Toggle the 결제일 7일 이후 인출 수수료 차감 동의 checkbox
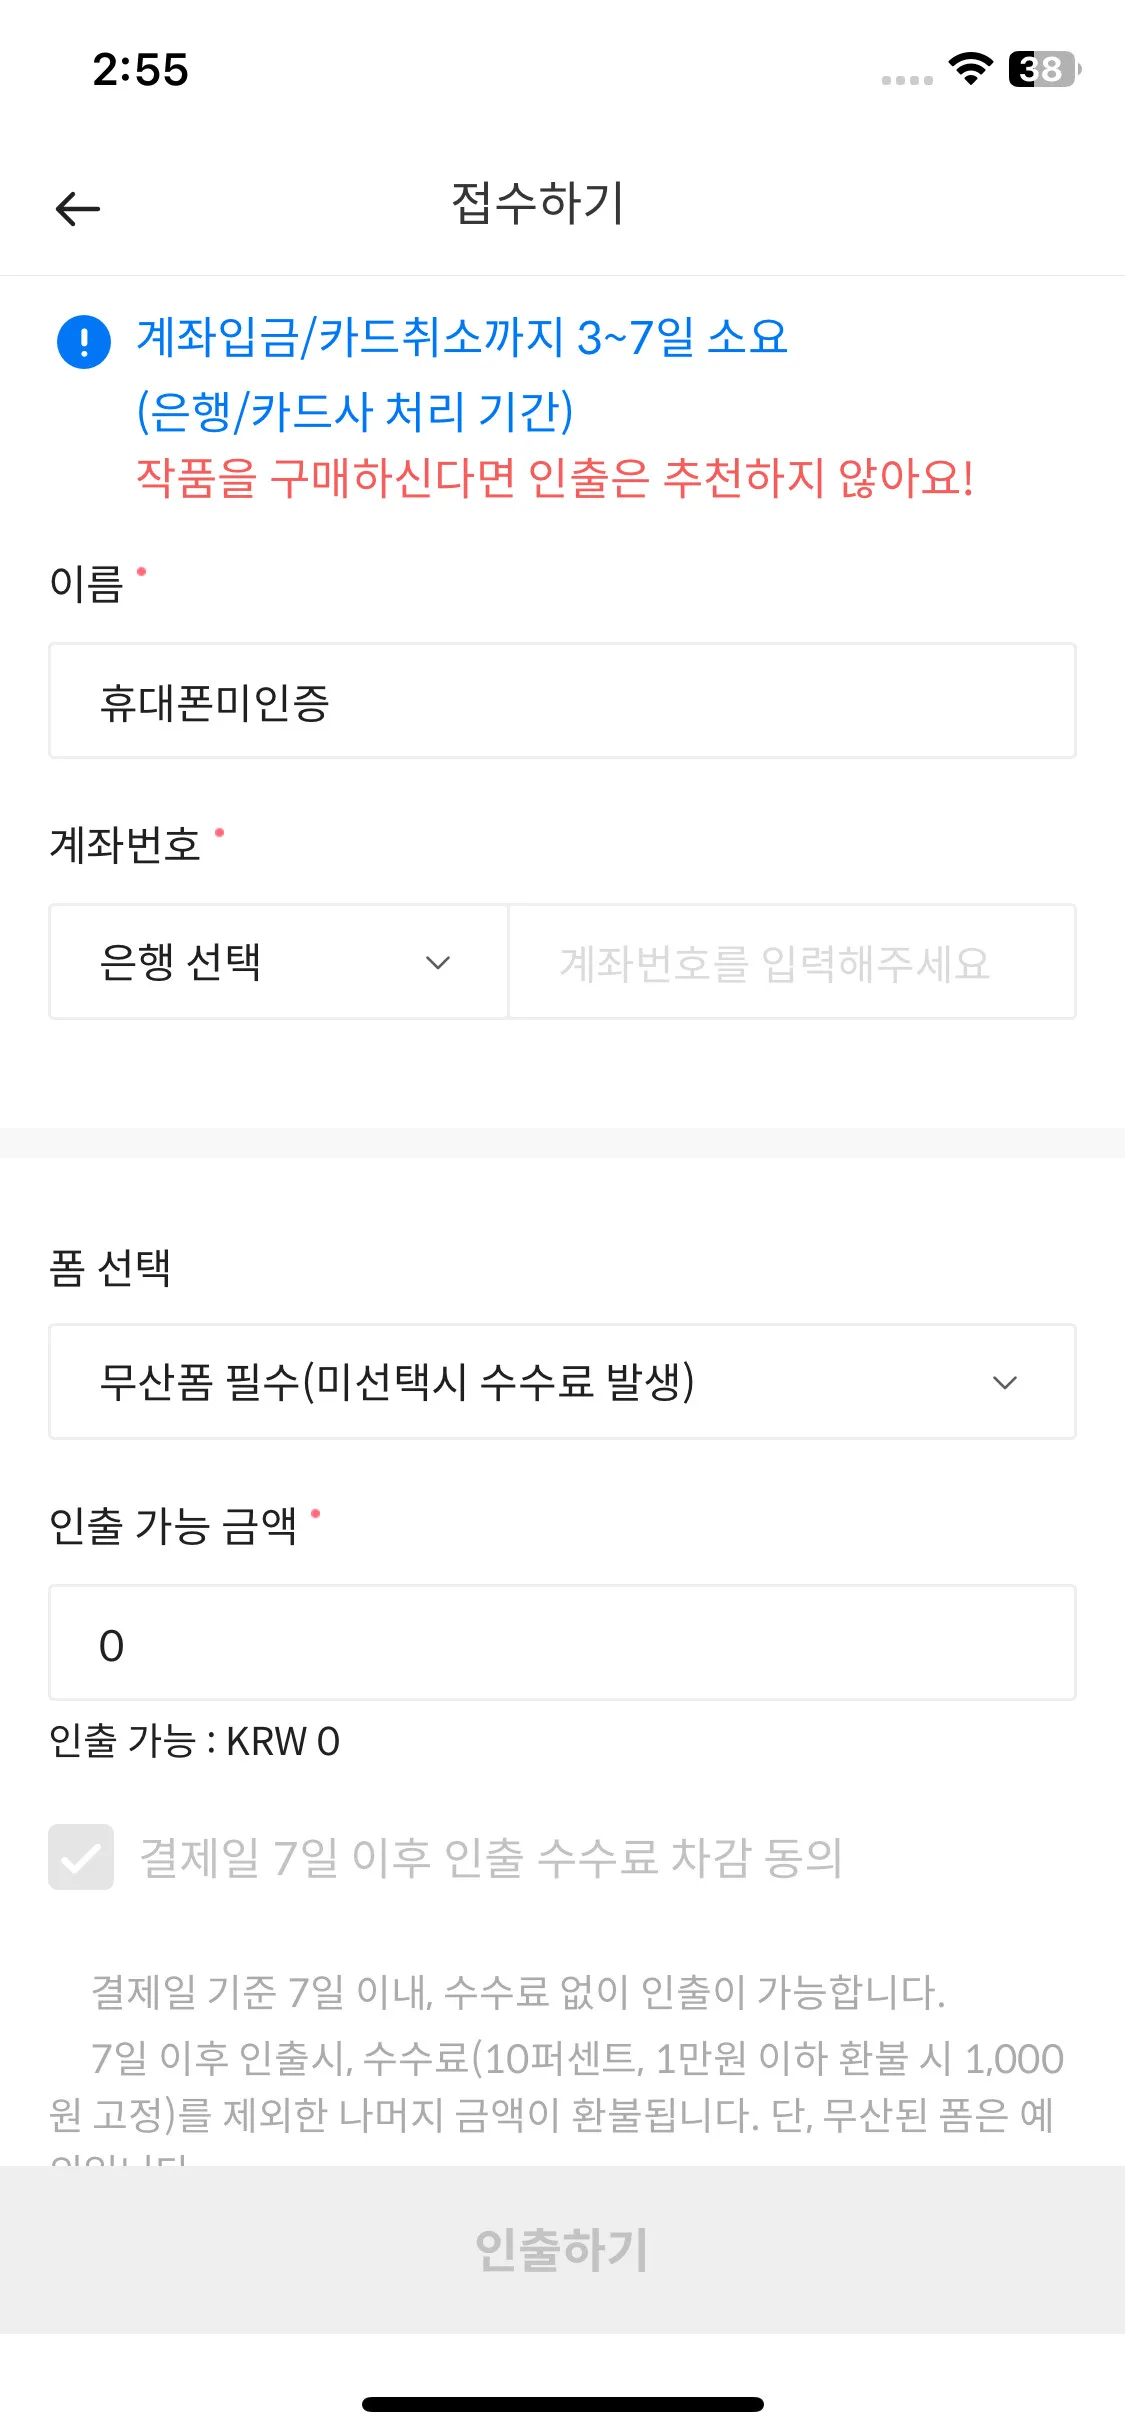The width and height of the screenshot is (1125, 2436). pyautogui.click(x=81, y=1857)
